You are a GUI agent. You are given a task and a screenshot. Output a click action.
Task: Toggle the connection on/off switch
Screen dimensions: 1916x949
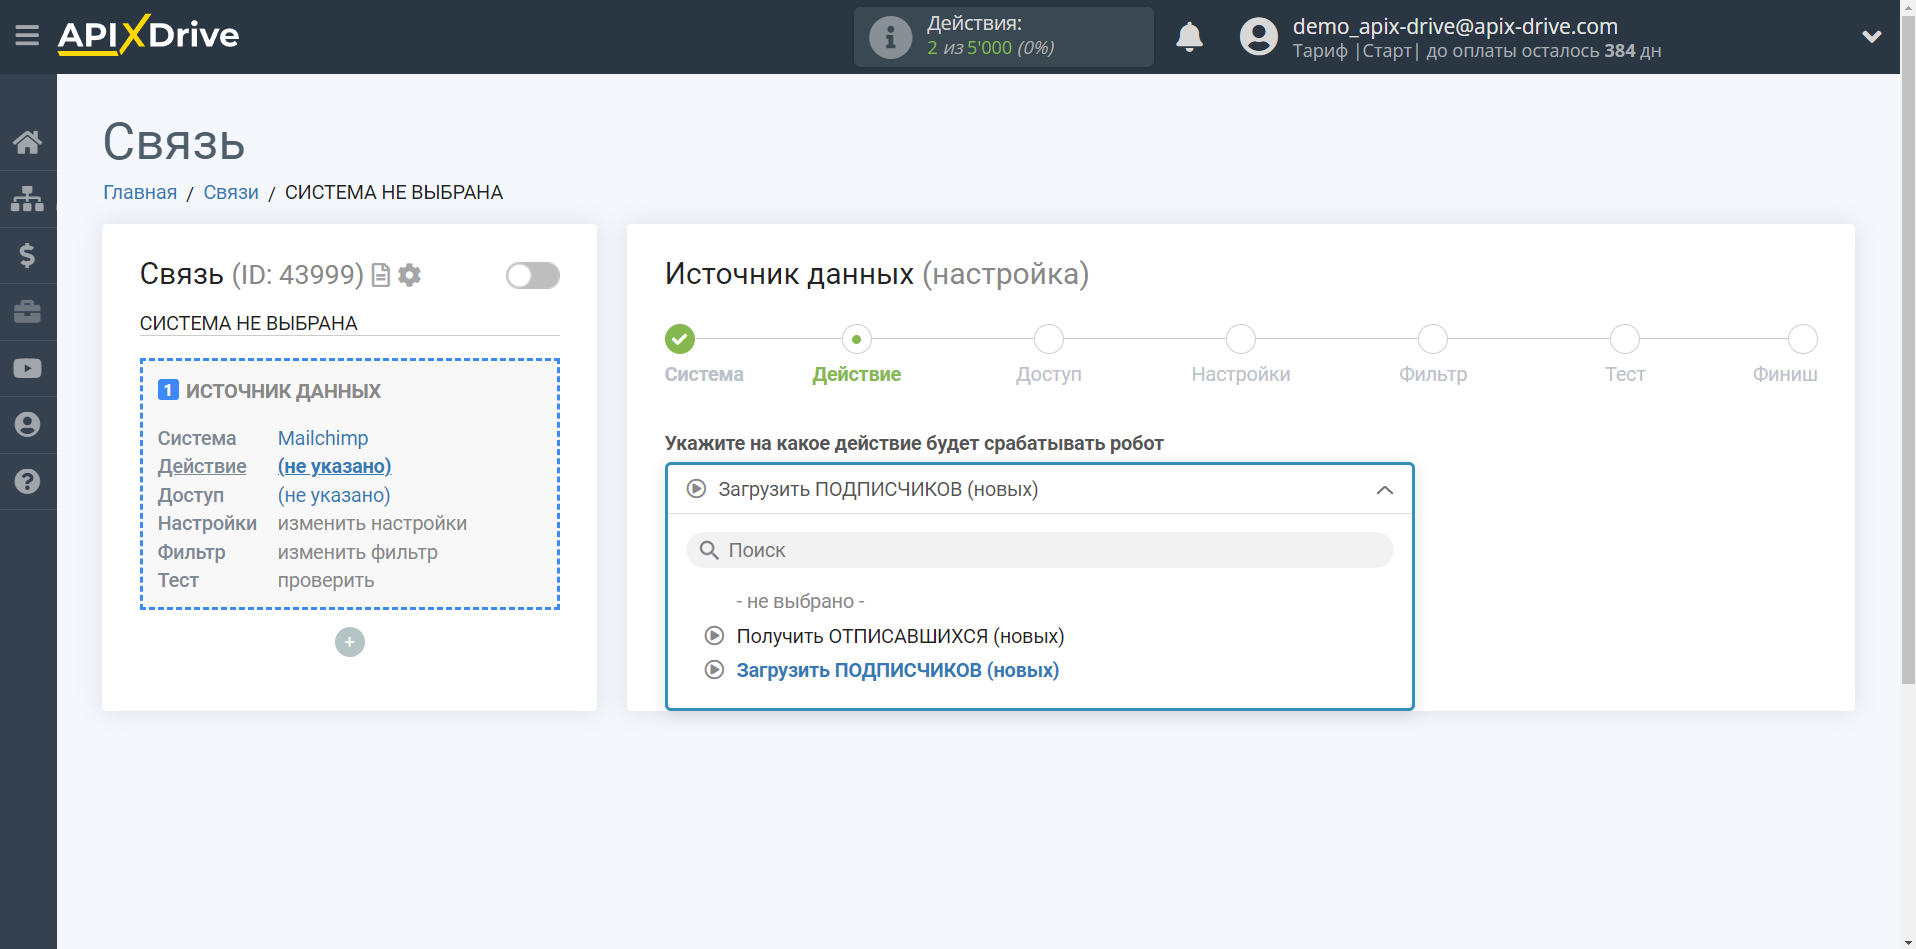(532, 275)
